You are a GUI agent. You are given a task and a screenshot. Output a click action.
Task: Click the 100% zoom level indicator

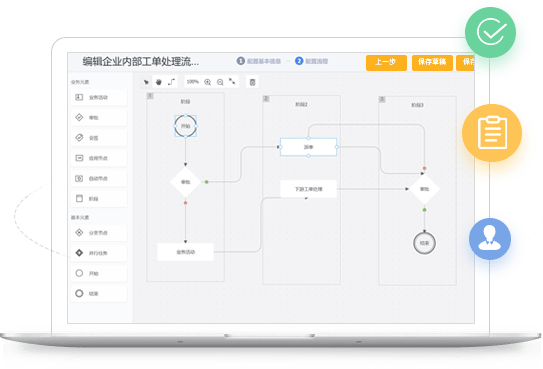[193, 82]
